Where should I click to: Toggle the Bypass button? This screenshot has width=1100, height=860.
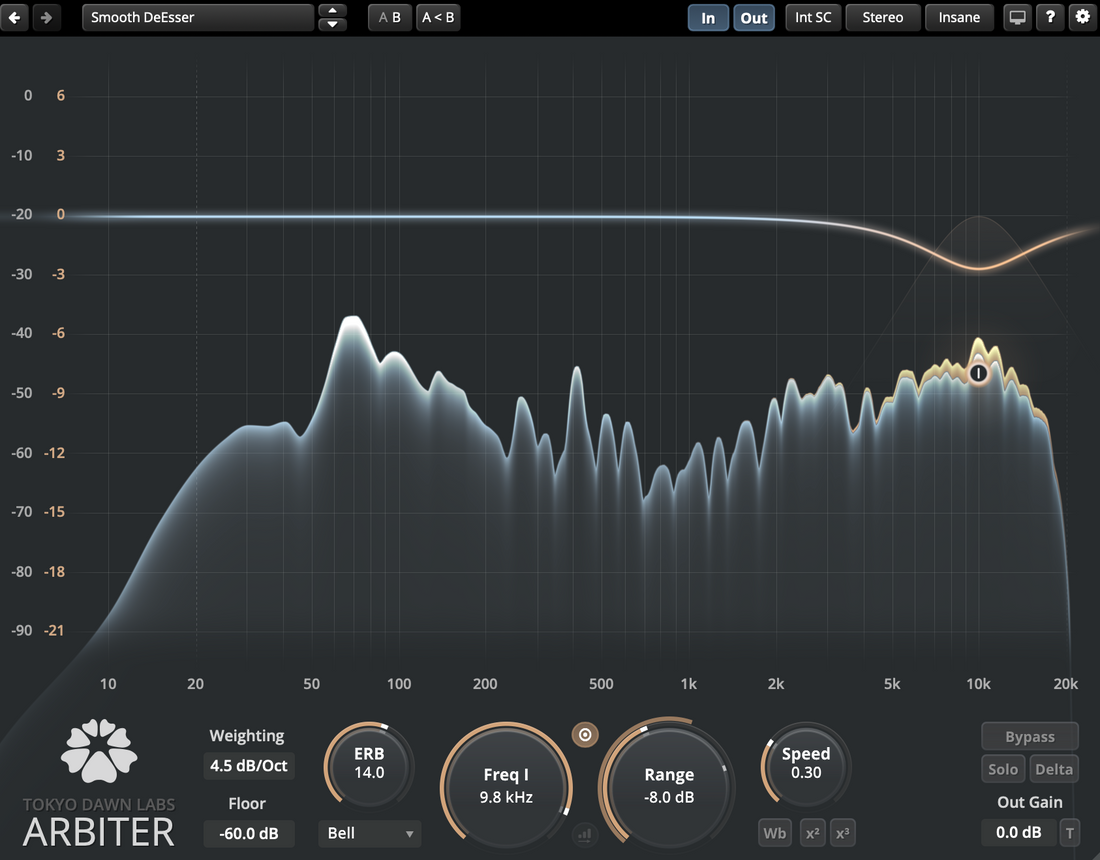pyautogui.click(x=1030, y=737)
